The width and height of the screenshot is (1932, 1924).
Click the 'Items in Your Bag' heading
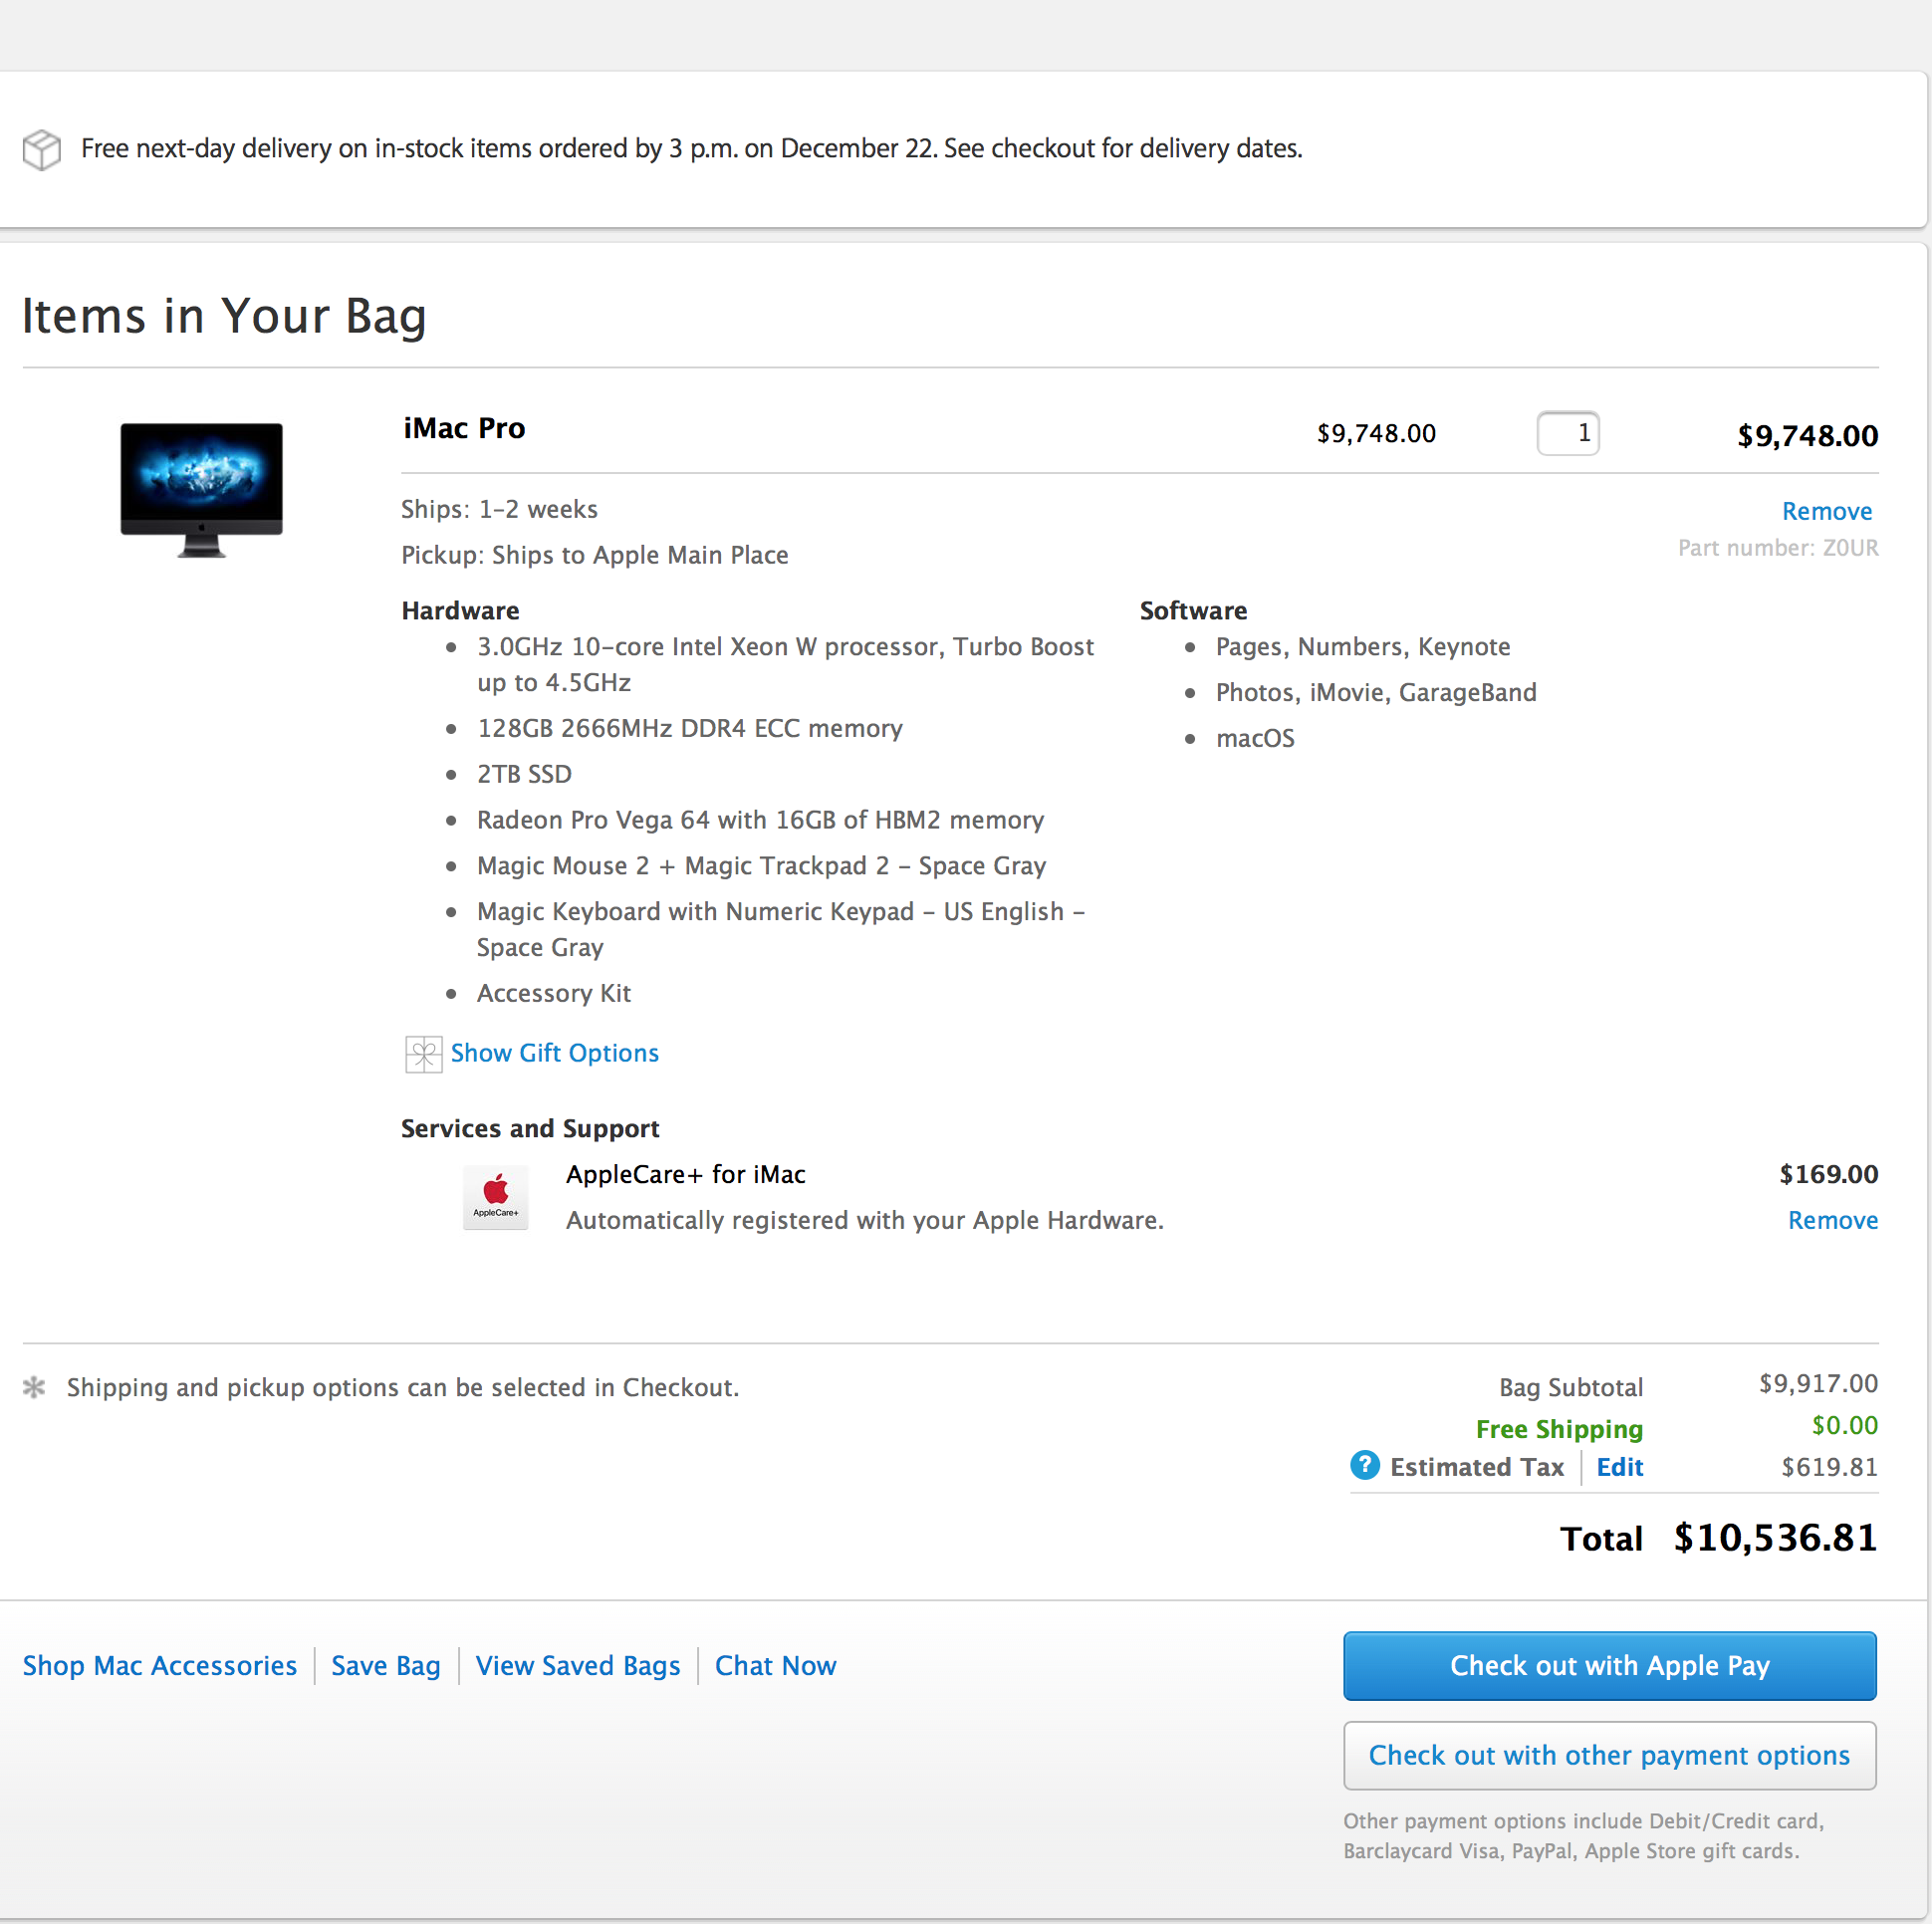click(x=224, y=316)
